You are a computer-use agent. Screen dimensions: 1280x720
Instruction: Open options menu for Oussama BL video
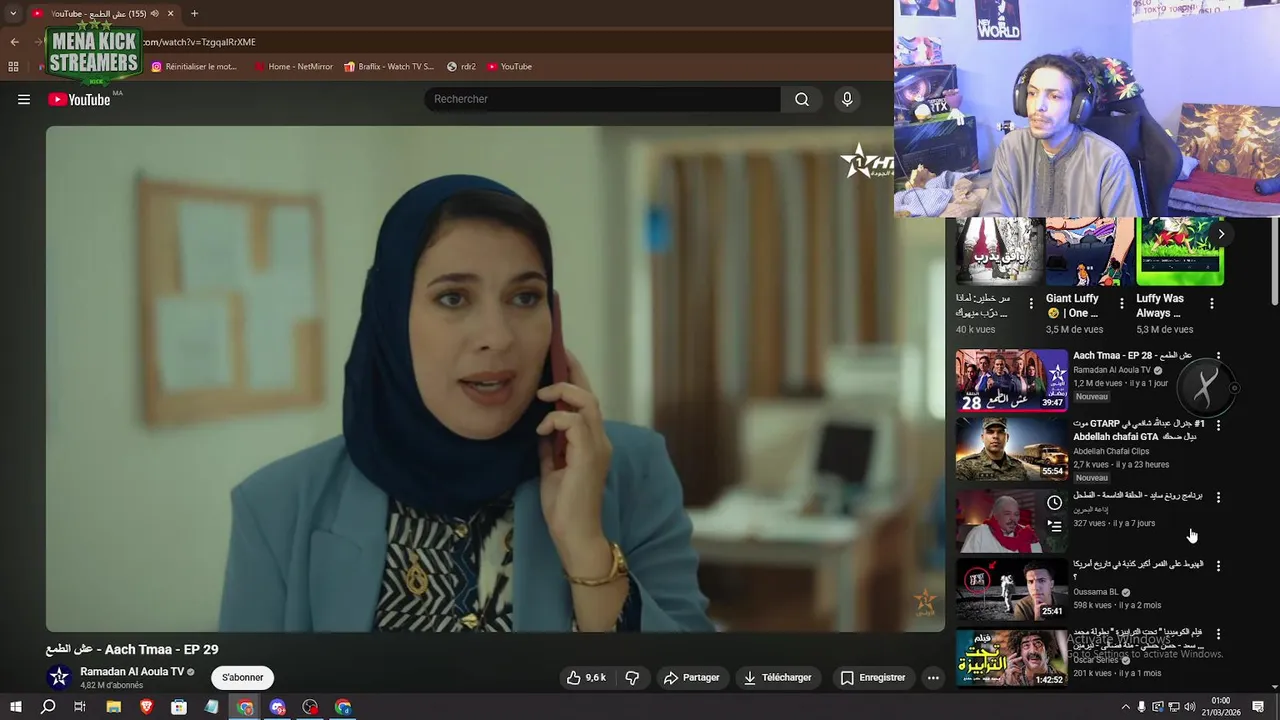click(1218, 566)
